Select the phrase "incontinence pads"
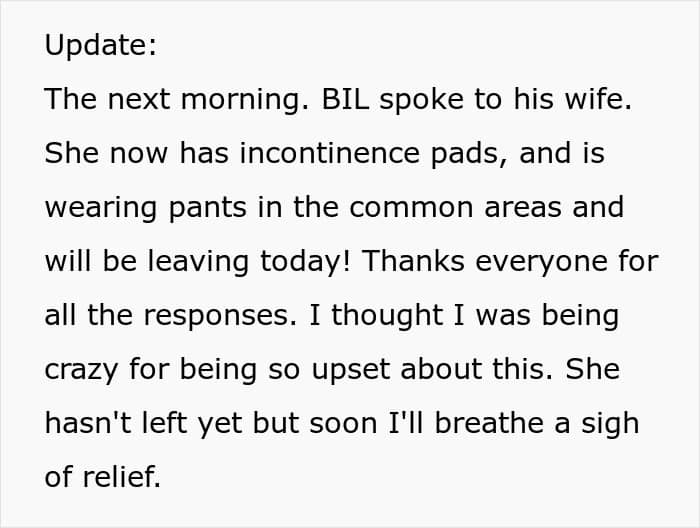Image resolution: width=700 pixels, height=528 pixels. (x=373, y=154)
